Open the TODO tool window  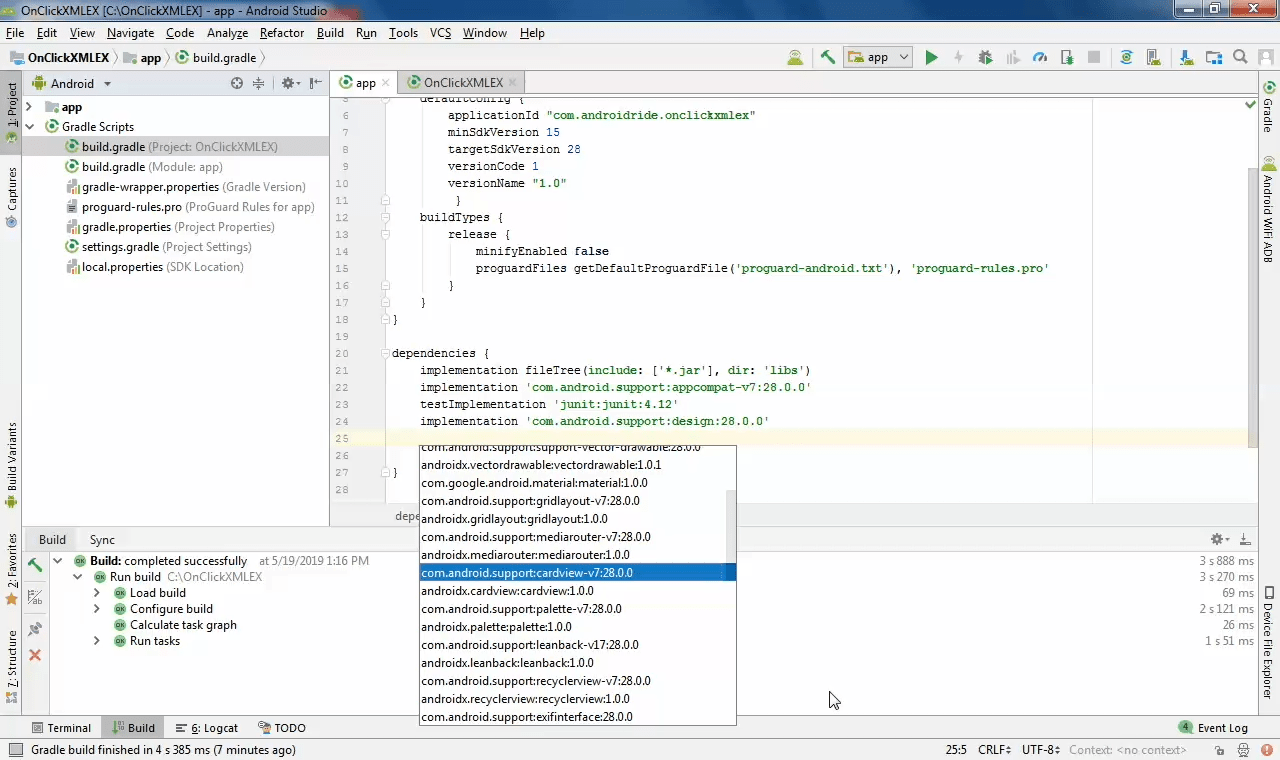pos(282,728)
